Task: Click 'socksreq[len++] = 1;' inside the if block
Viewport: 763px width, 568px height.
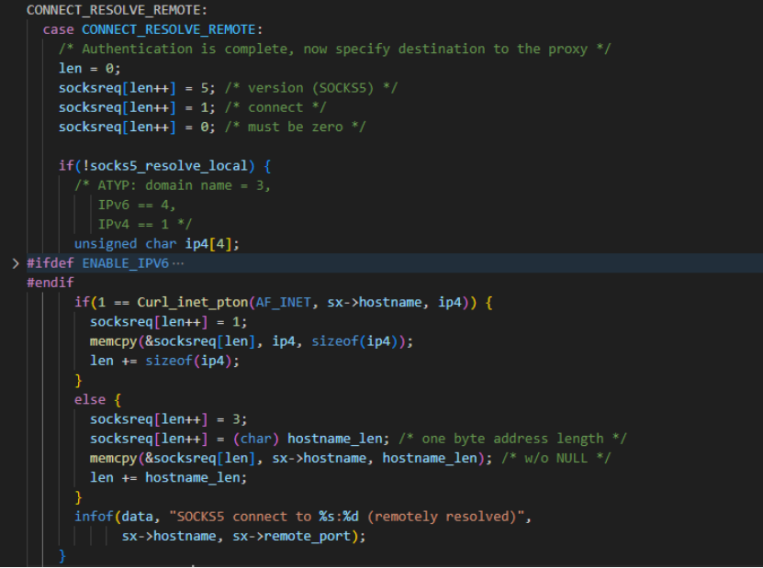Action: coord(168,322)
